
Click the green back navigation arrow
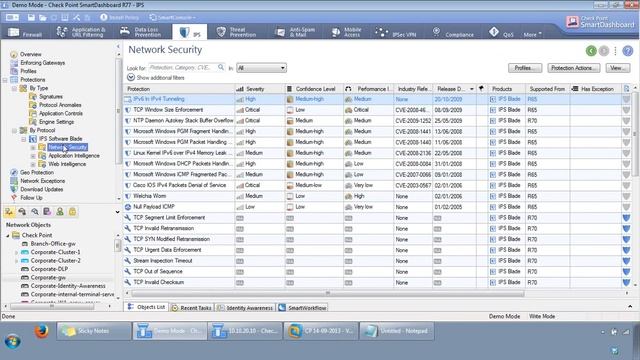591,51
